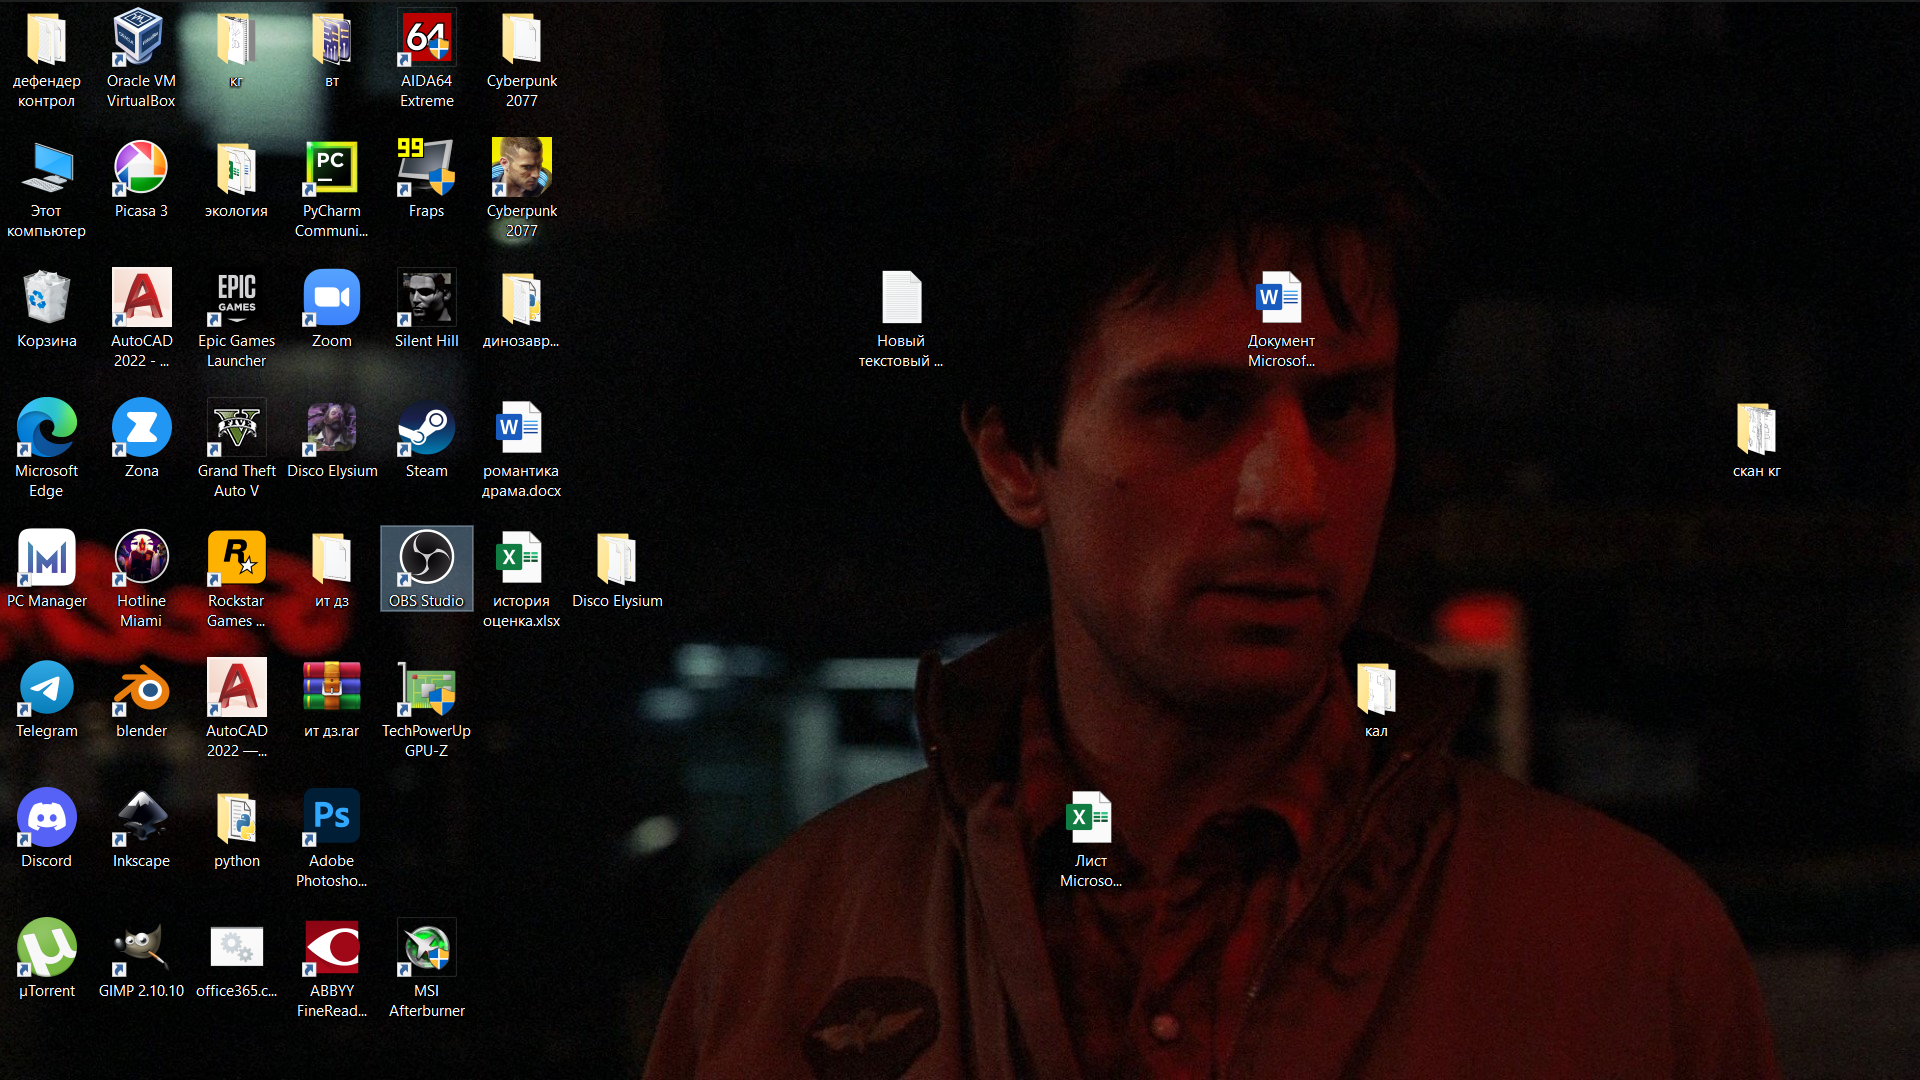Click AutoCAD 2022 shortcut beside Epic Games Launcher
The image size is (1920, 1080).
tap(141, 318)
